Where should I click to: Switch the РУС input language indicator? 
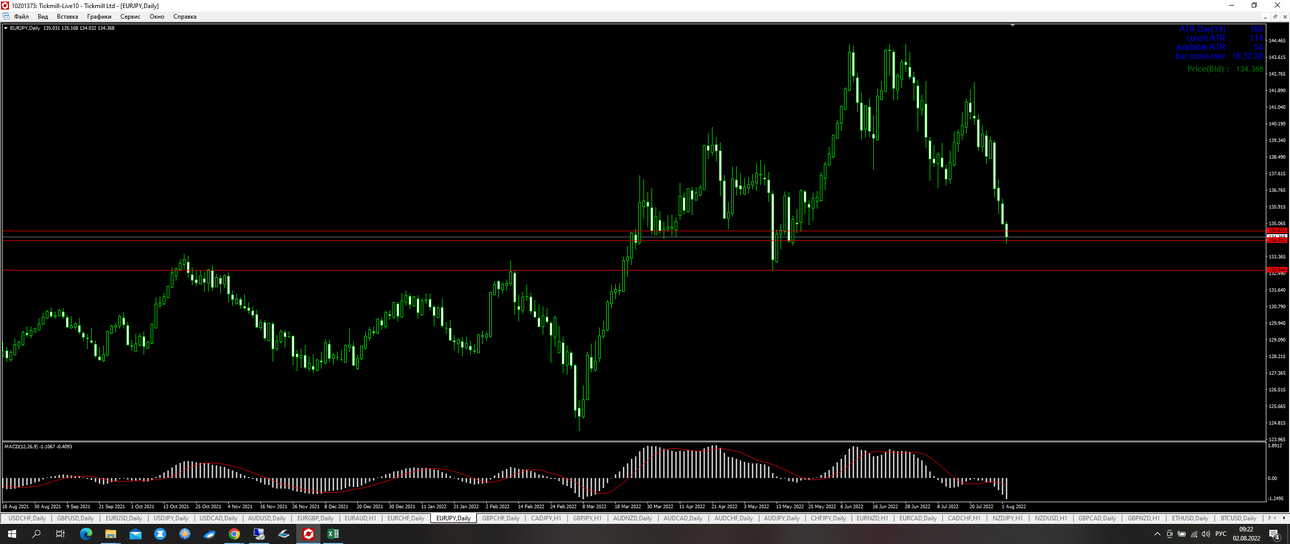(1221, 534)
